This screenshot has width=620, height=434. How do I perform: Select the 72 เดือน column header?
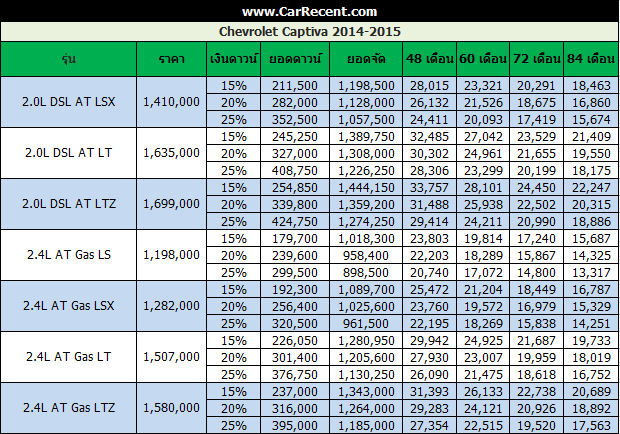536,60
